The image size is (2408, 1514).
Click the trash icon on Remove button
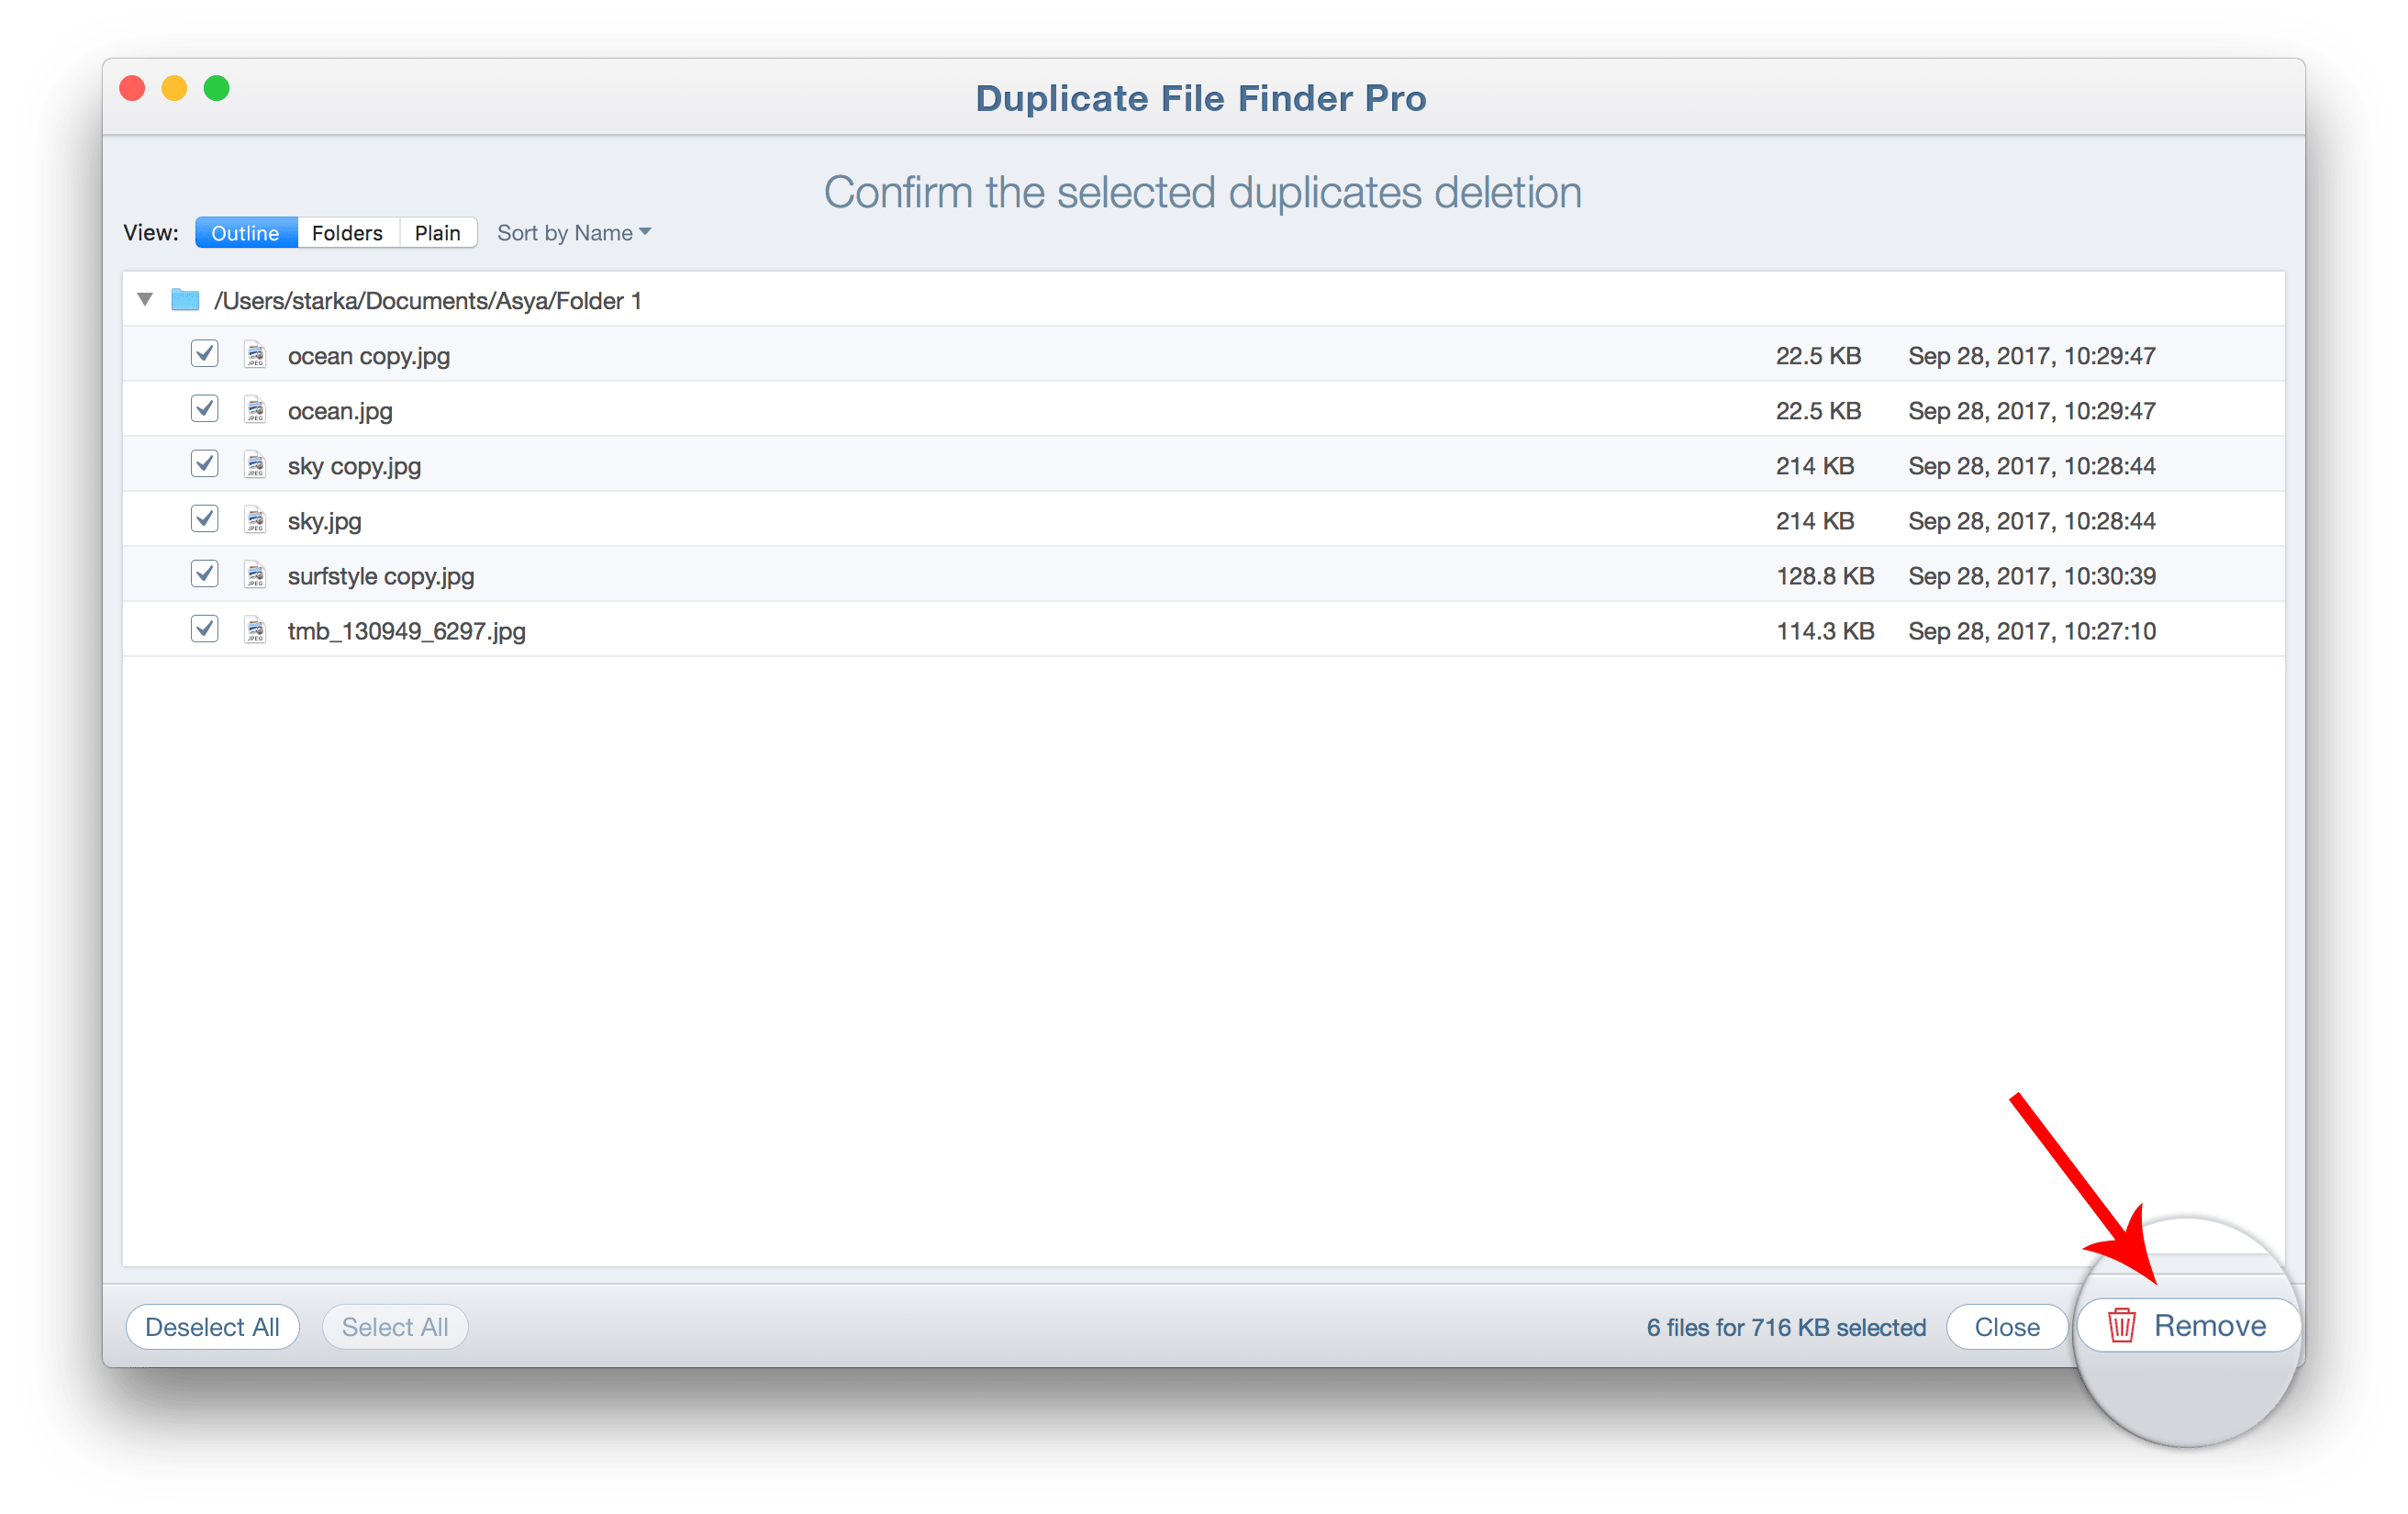[x=2122, y=1328]
